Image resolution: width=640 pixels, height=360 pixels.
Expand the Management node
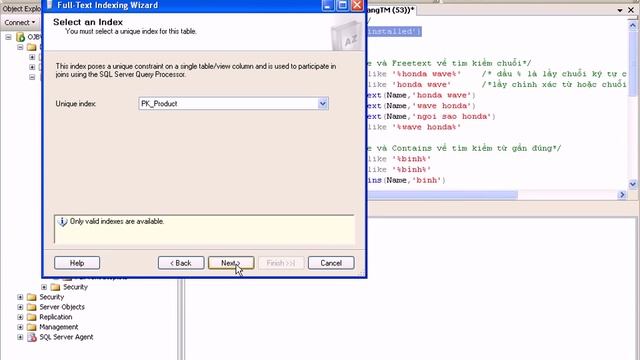pos(20,327)
